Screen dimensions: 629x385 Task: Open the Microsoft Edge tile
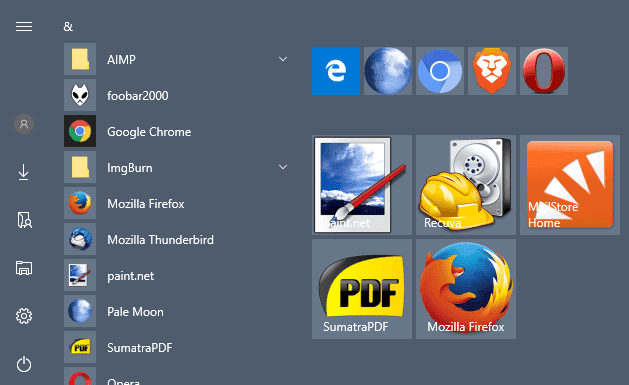click(x=336, y=71)
